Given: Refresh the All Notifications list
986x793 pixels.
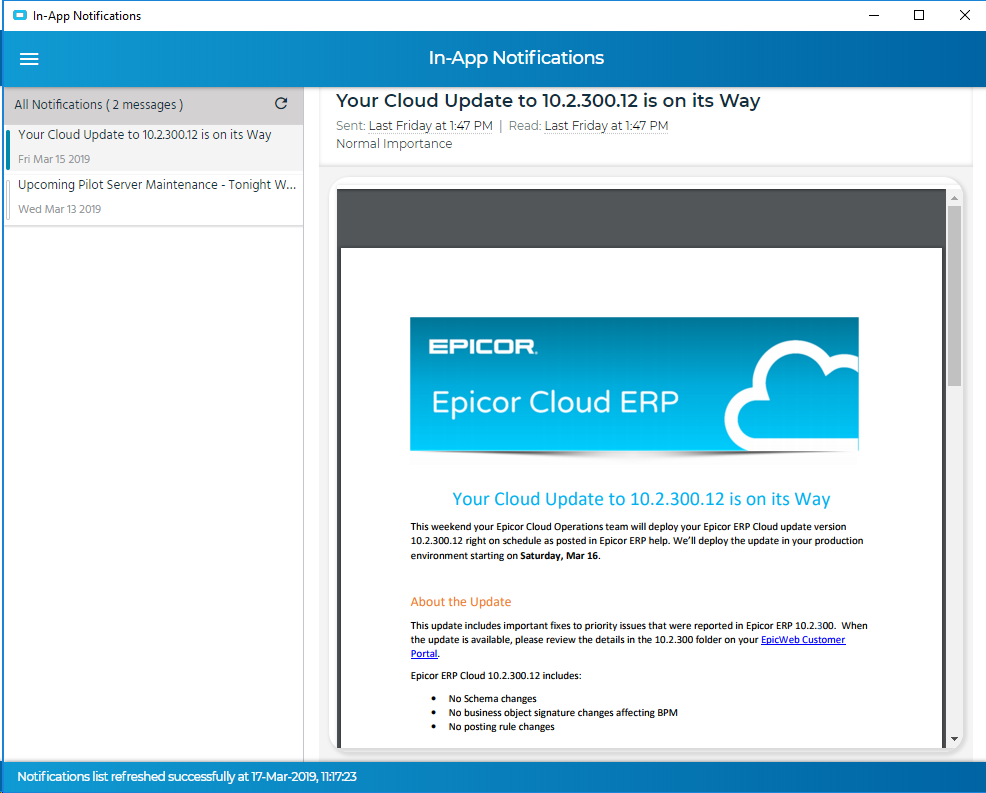Looking at the screenshot, I should click(x=281, y=104).
